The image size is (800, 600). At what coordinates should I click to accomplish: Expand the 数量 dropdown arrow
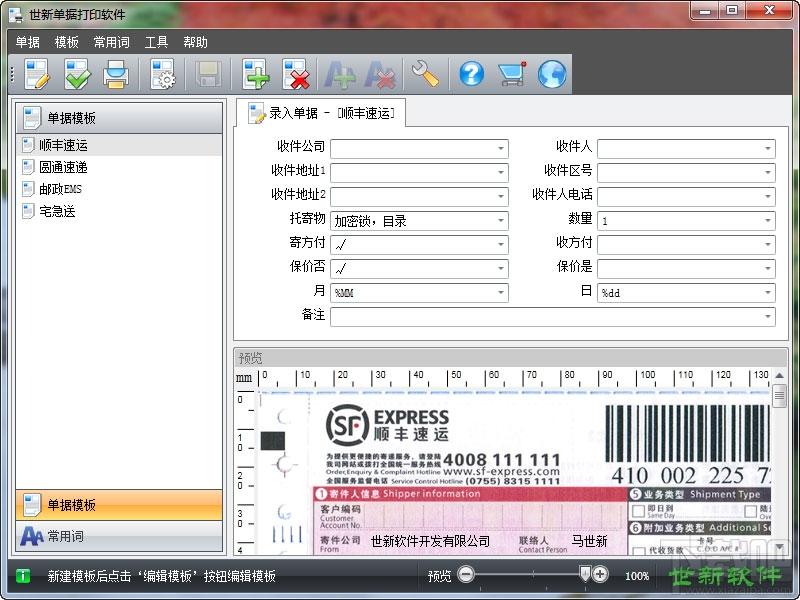[768, 220]
